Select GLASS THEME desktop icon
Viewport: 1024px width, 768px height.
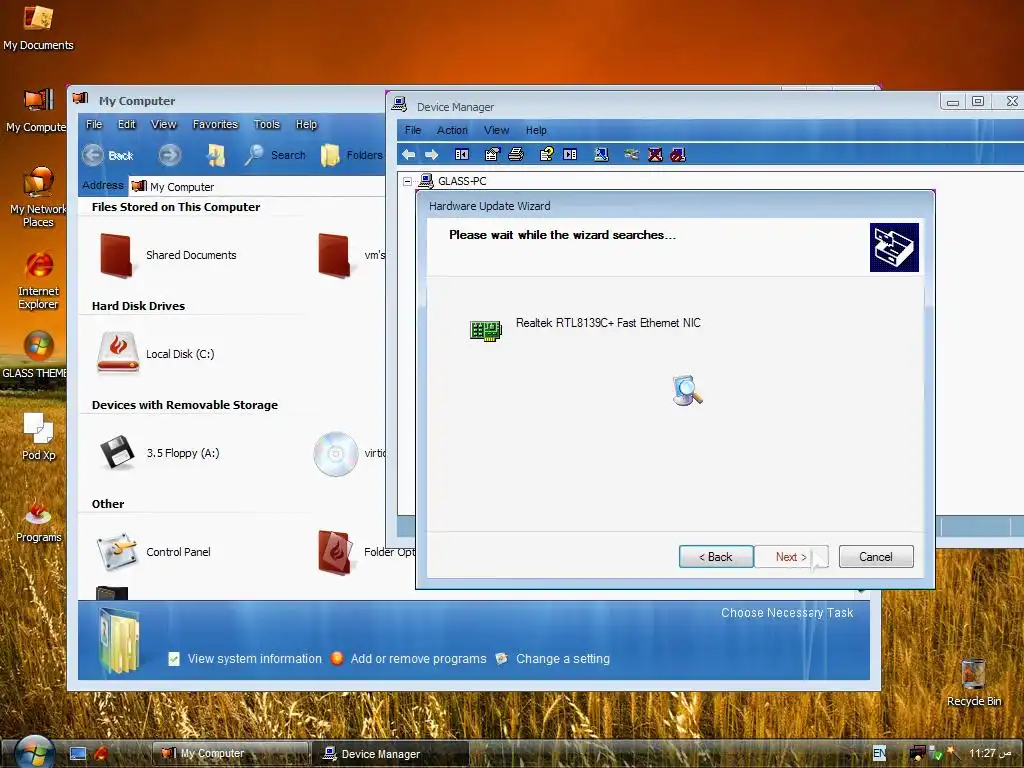coord(35,356)
